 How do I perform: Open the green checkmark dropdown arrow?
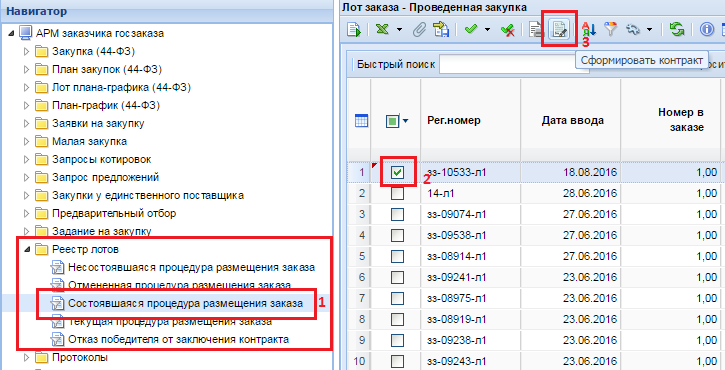(x=487, y=30)
